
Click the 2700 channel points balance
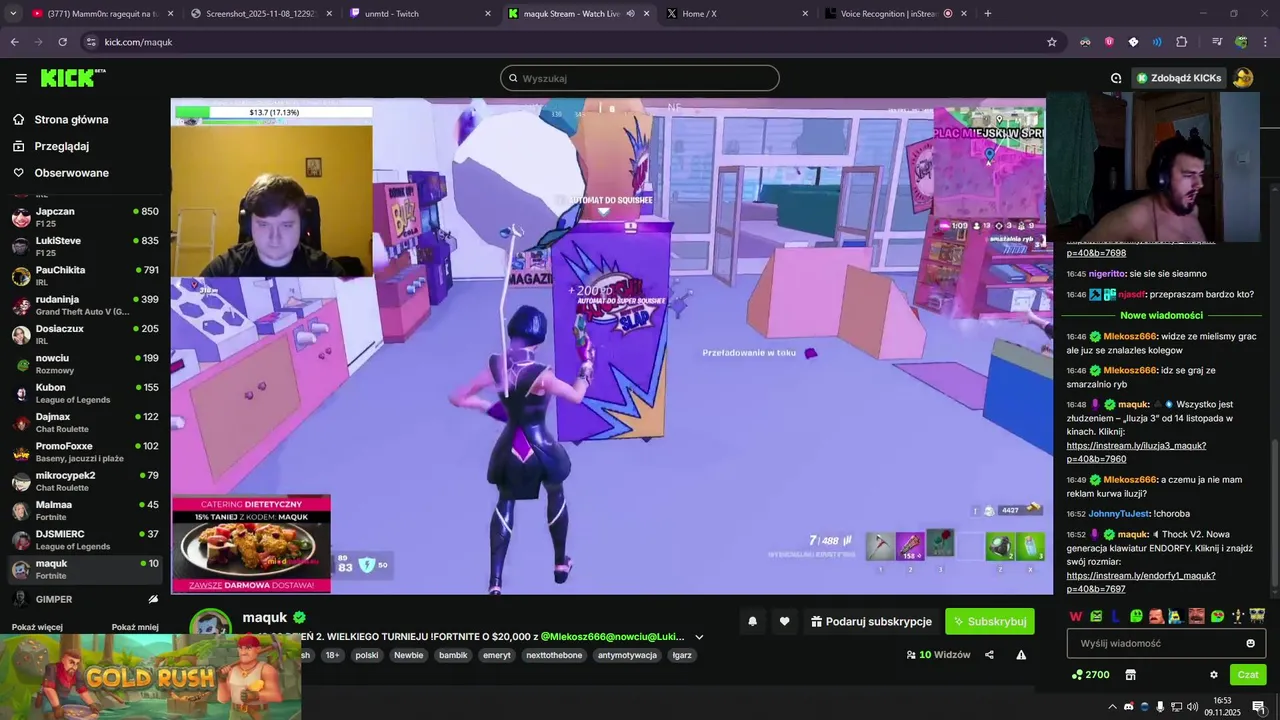[x=1090, y=675]
